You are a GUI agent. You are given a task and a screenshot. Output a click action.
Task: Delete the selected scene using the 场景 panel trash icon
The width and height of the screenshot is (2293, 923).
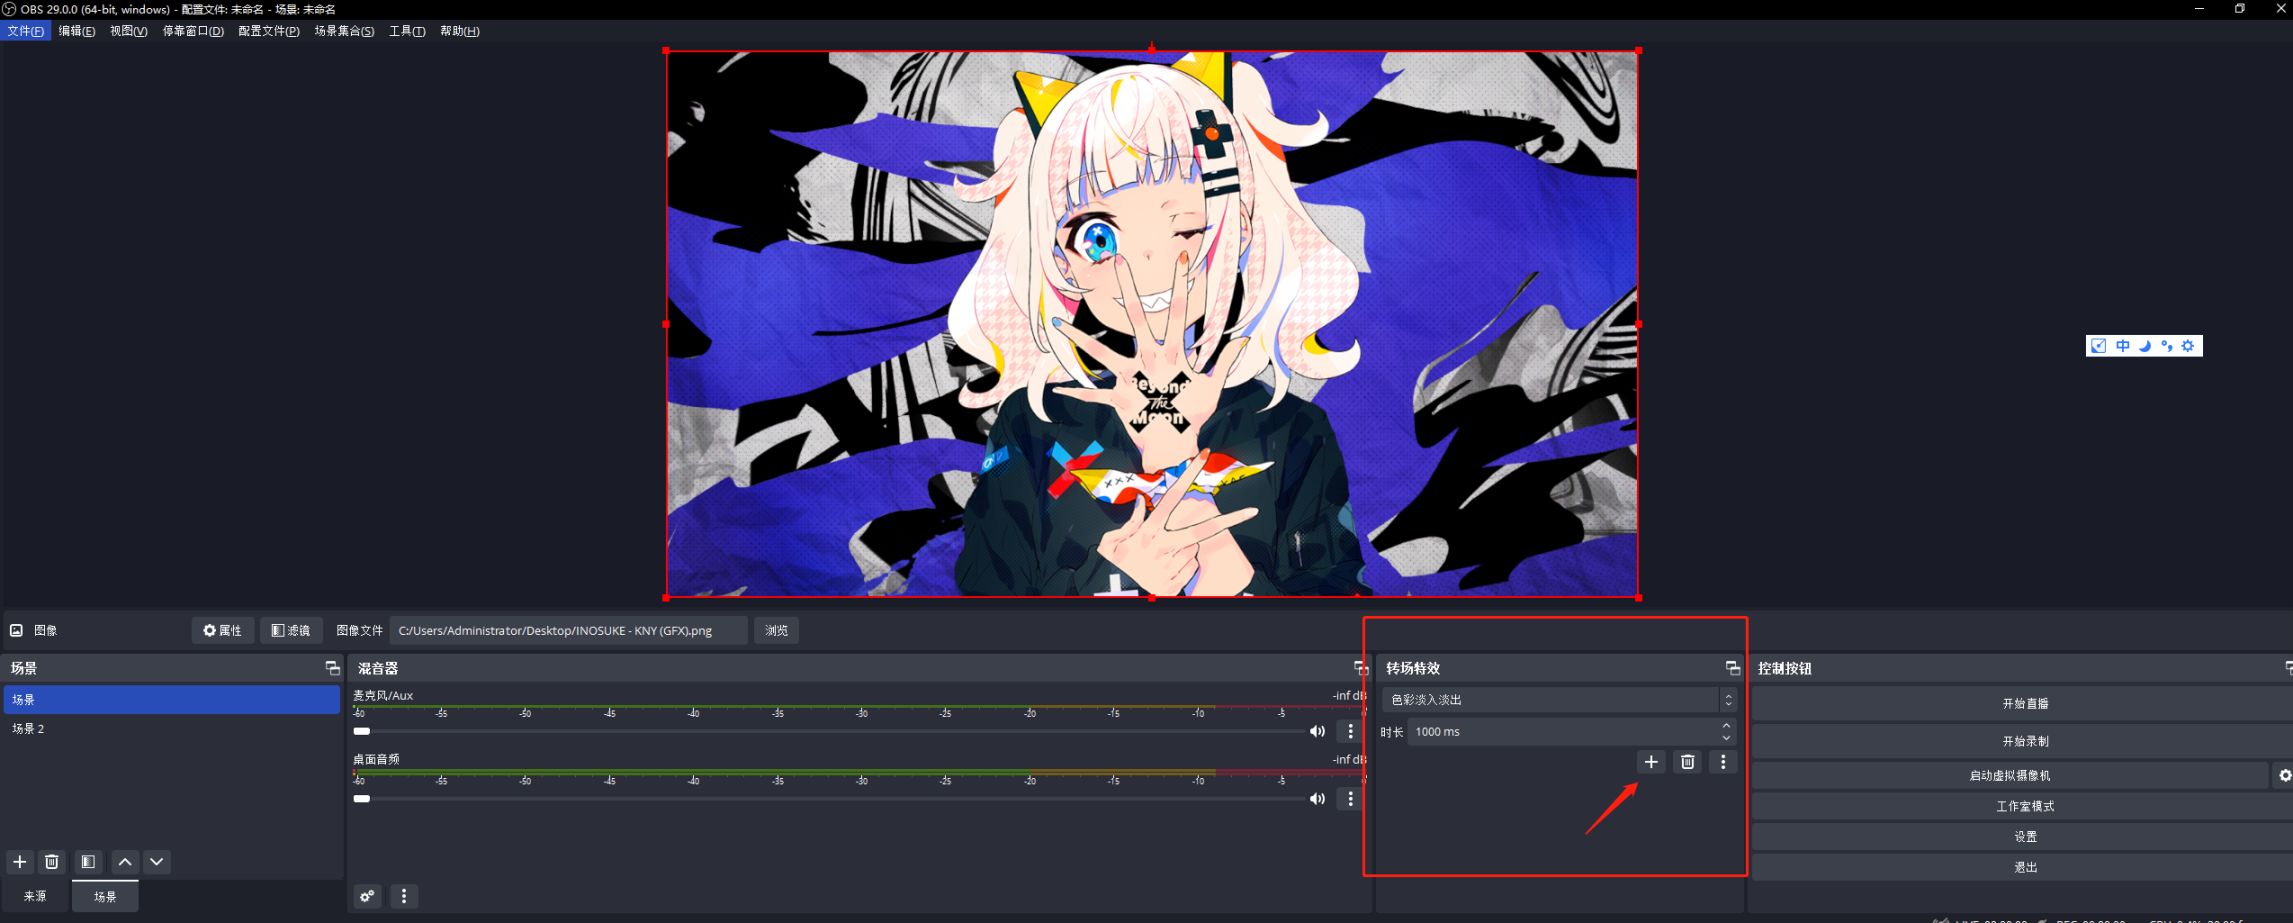point(52,862)
